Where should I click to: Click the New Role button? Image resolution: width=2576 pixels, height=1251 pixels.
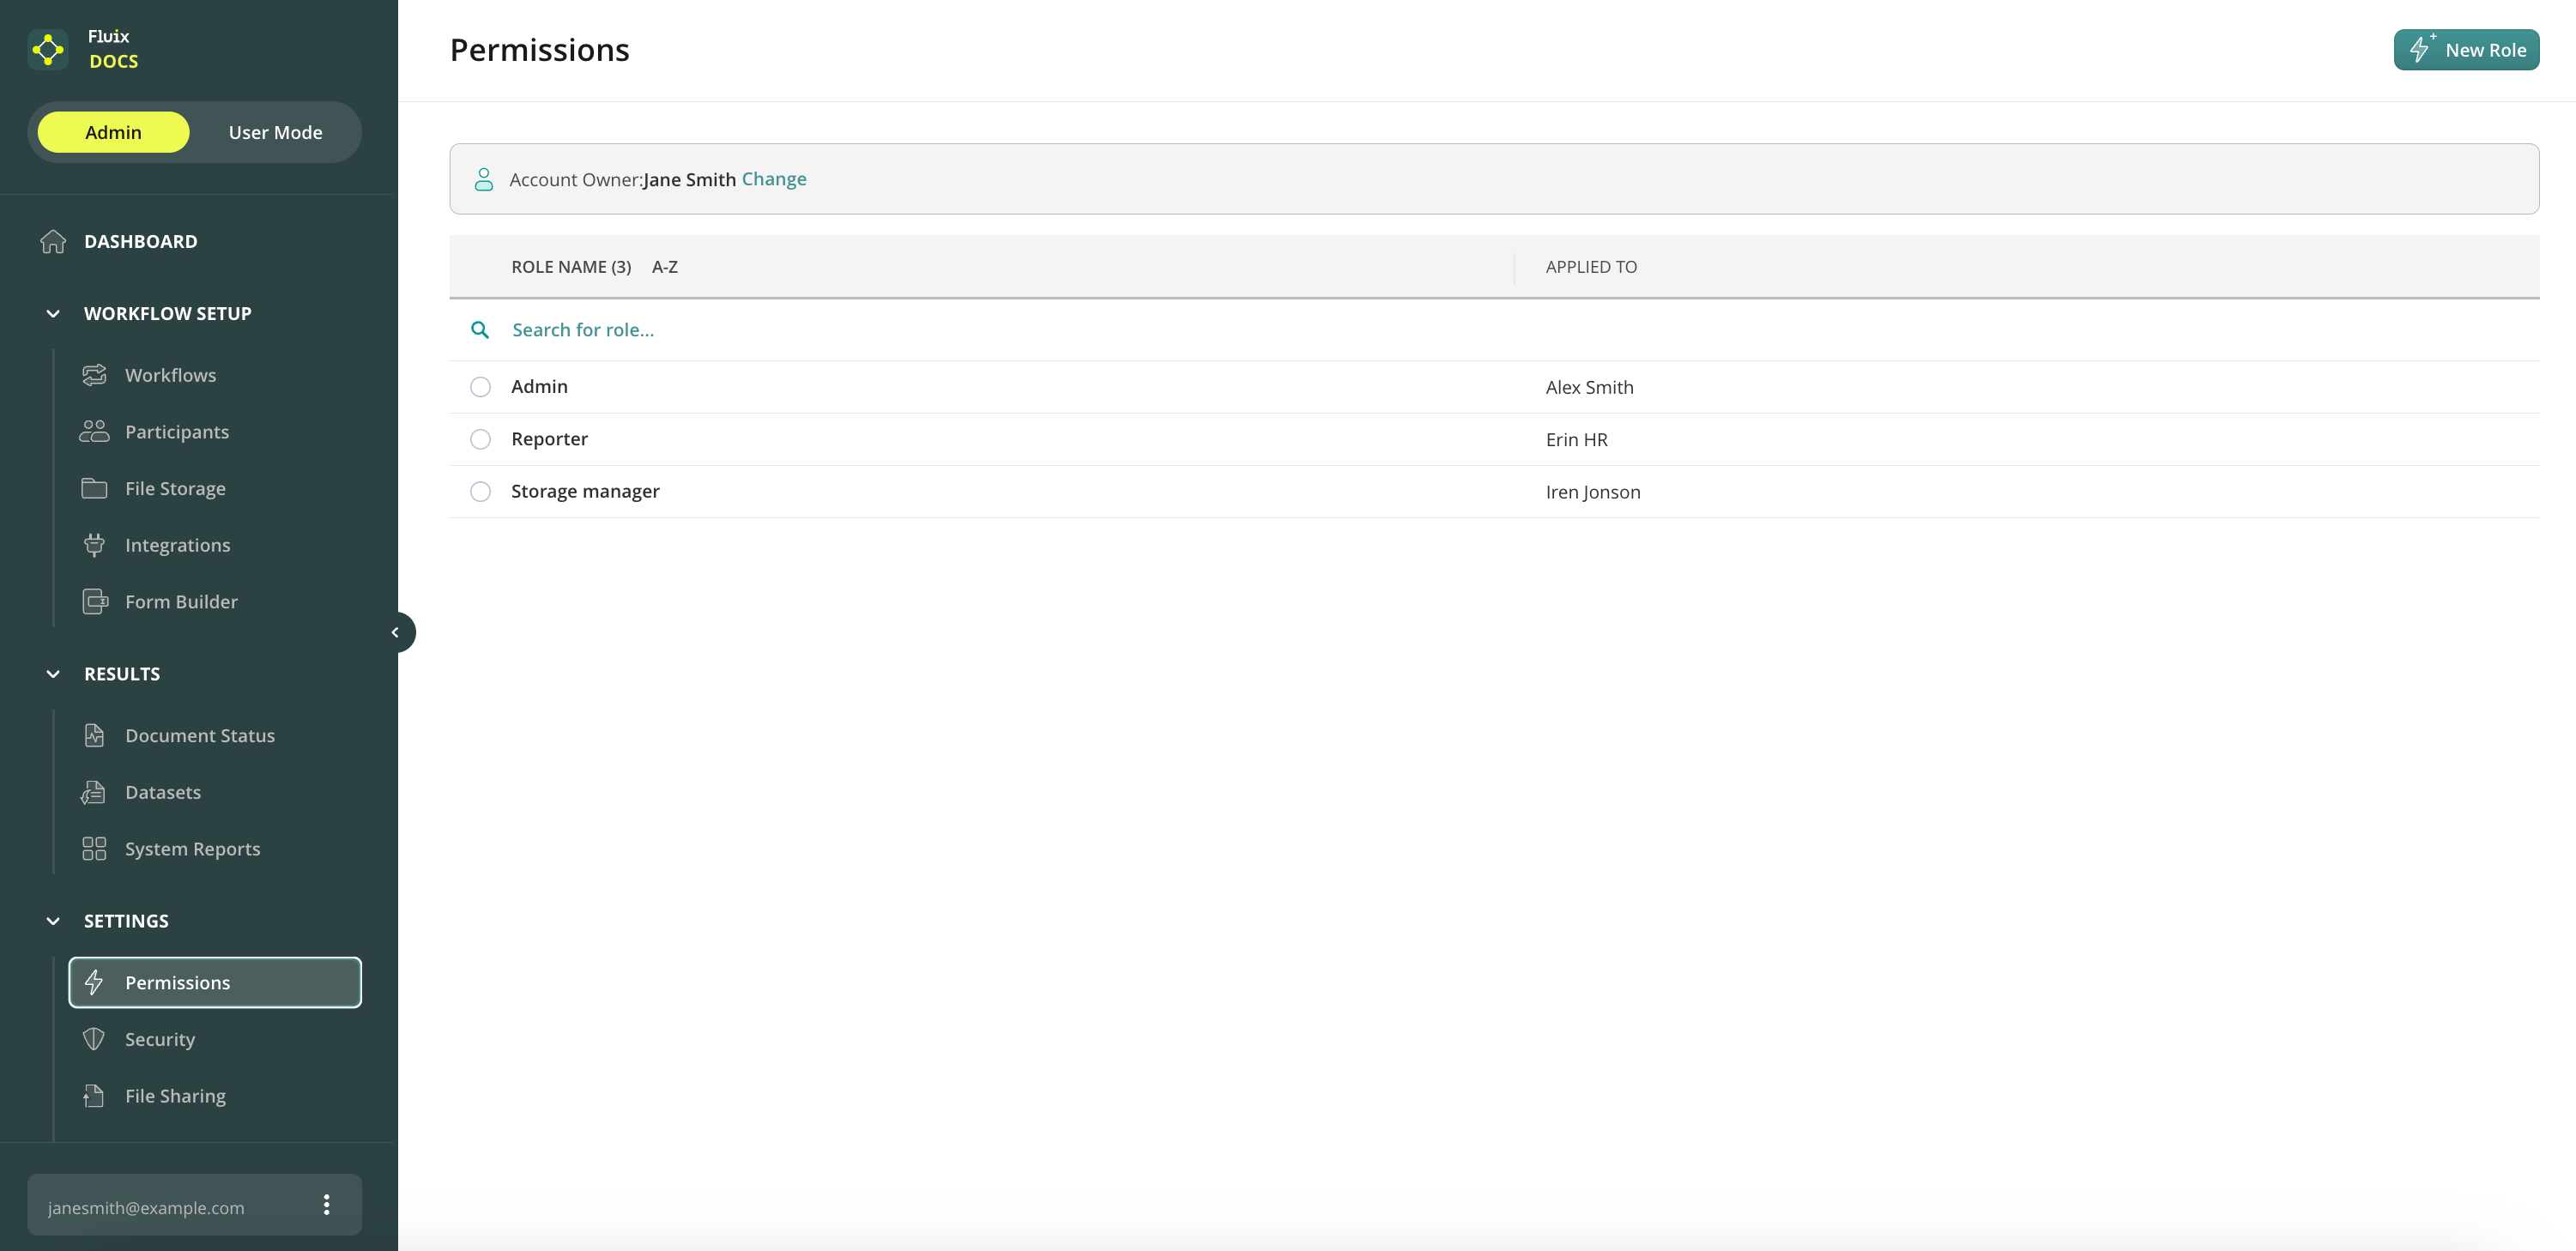pos(2465,50)
